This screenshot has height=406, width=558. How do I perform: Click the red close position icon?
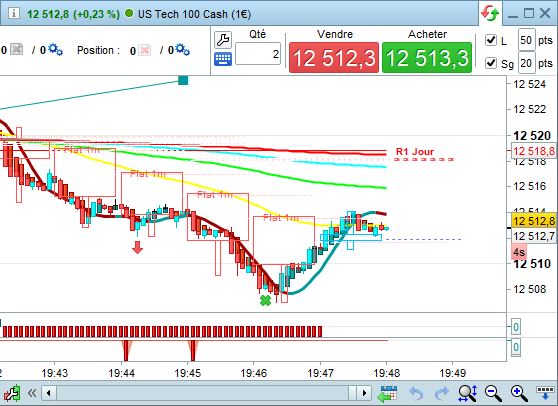[x=144, y=50]
